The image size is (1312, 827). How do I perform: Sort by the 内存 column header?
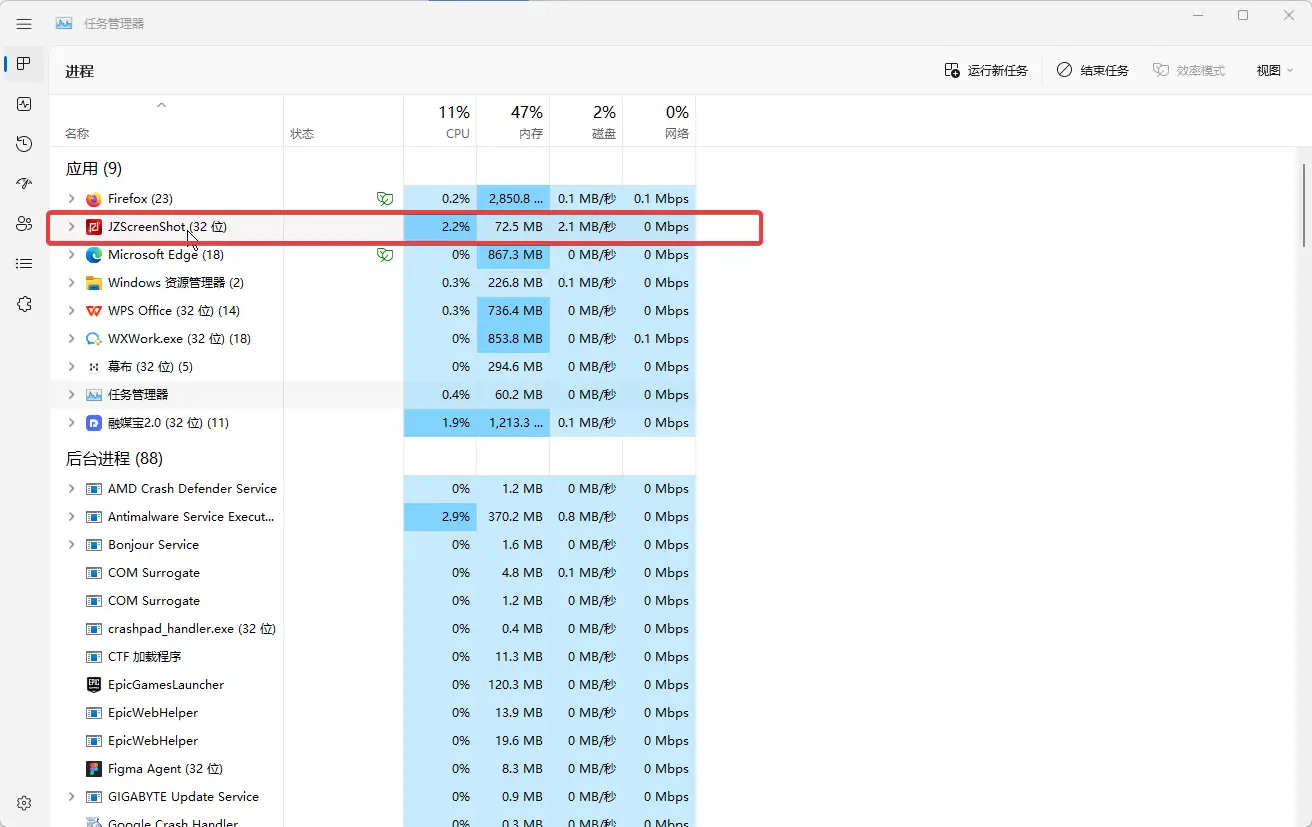pyautogui.click(x=513, y=121)
